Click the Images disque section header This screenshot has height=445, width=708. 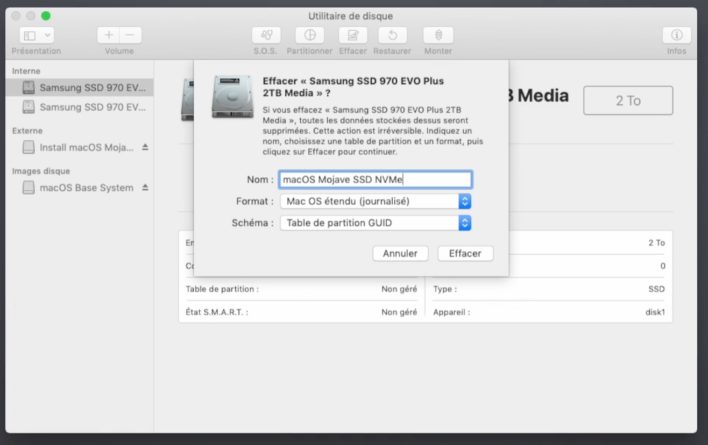pos(41,171)
